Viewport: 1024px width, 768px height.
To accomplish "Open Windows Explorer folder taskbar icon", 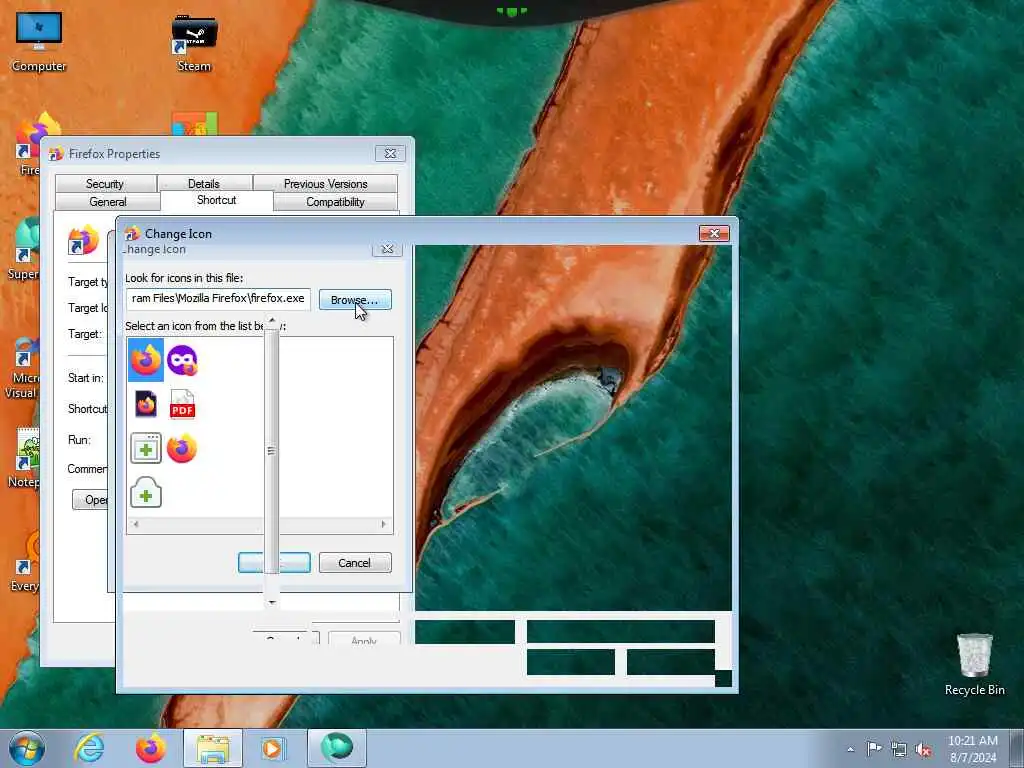I will [x=213, y=748].
